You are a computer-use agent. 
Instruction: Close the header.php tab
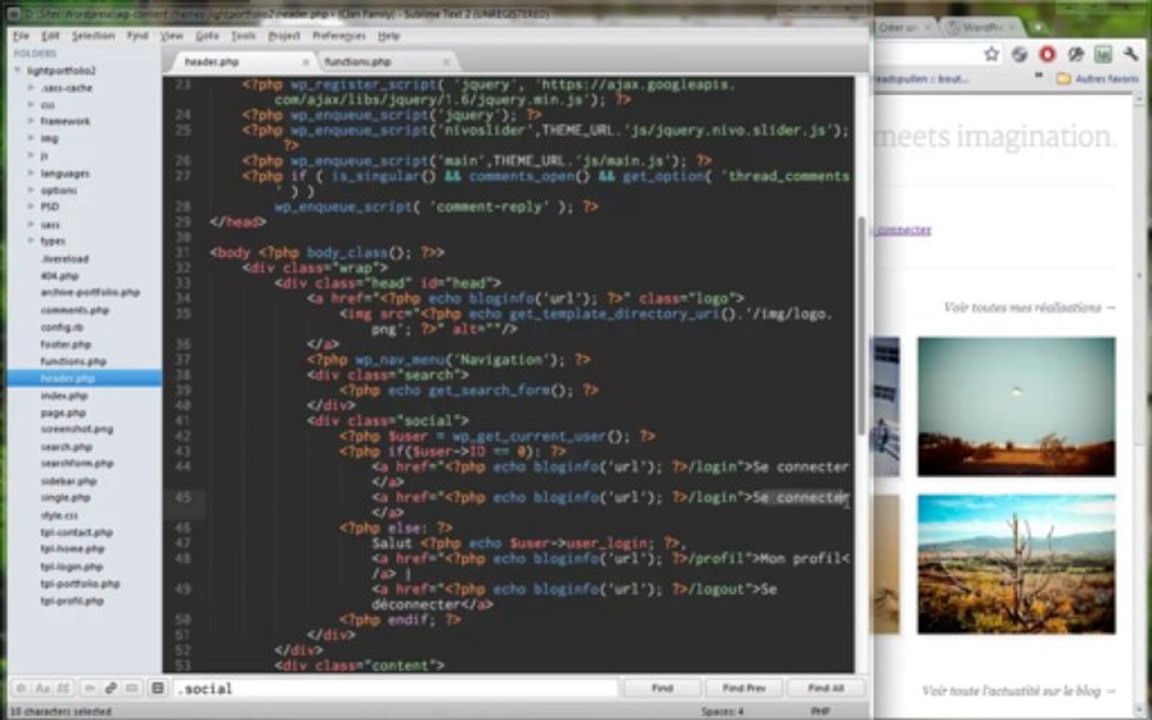[x=306, y=62]
